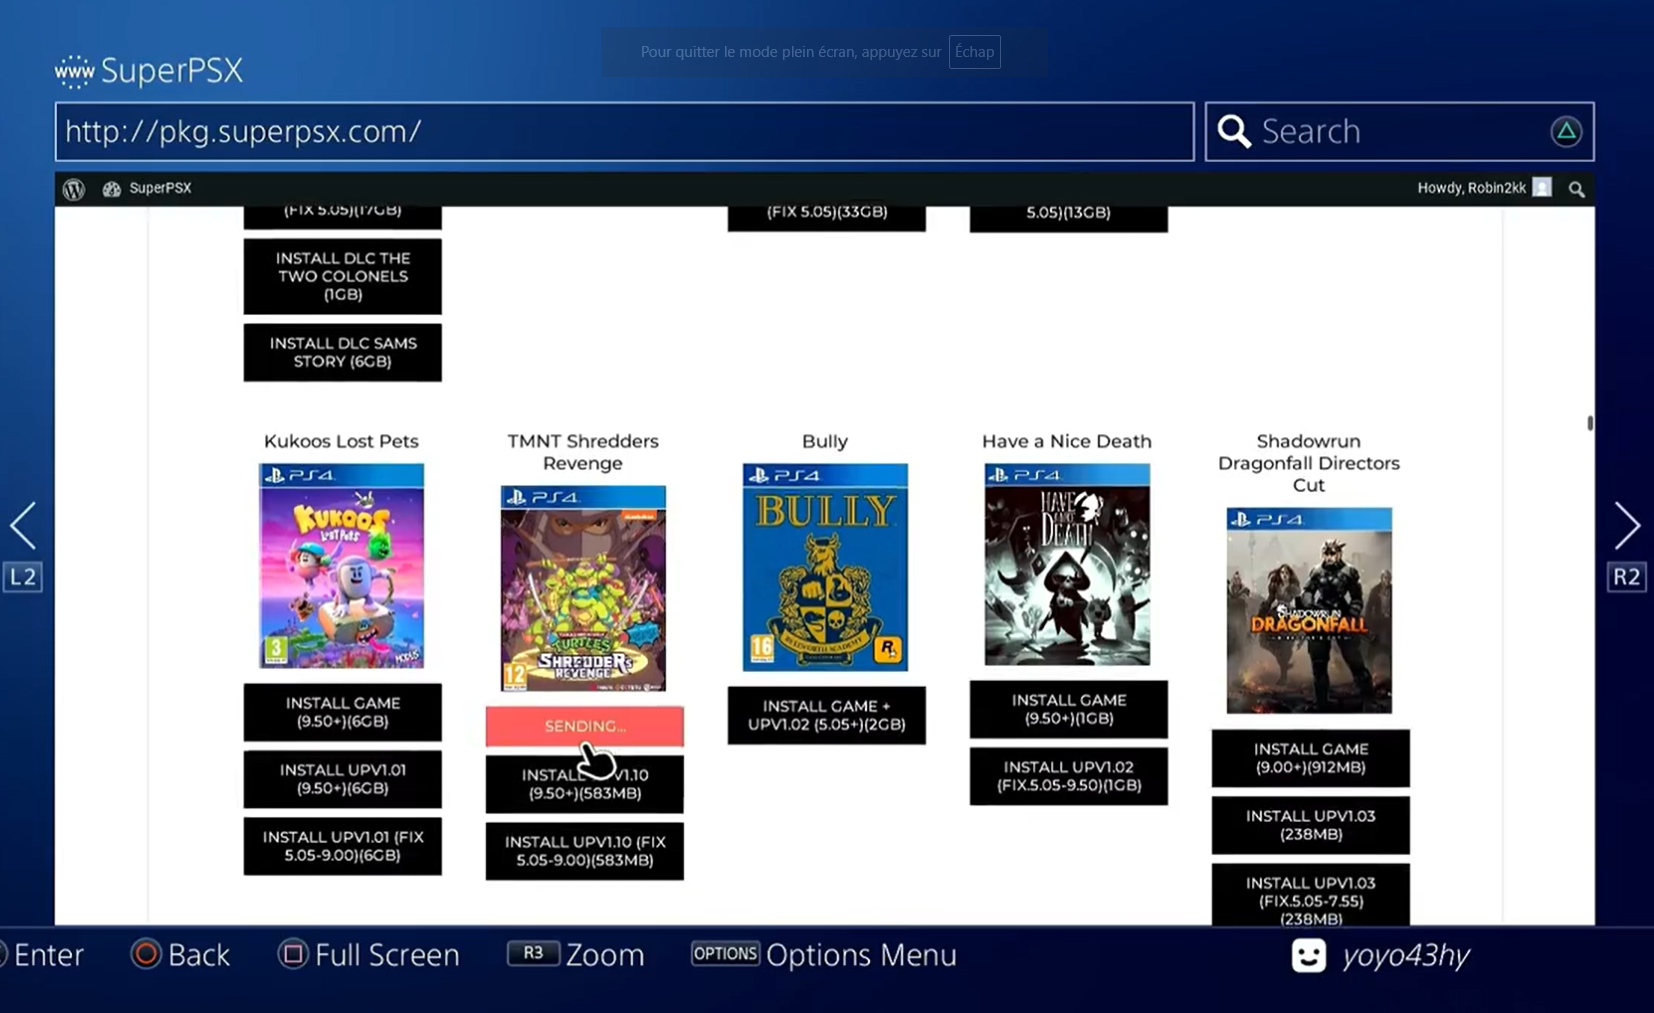Click the admin bar search magnifier icon

[1577, 189]
